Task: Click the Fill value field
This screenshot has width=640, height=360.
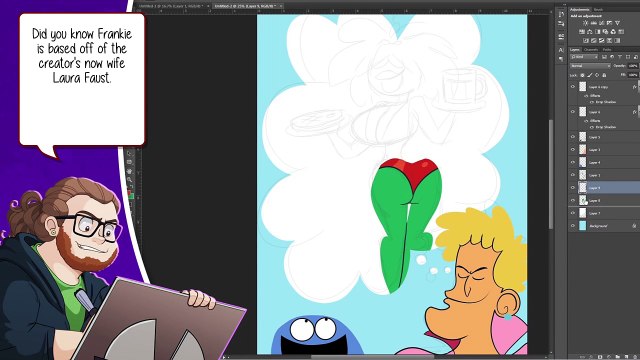Action: (633, 75)
